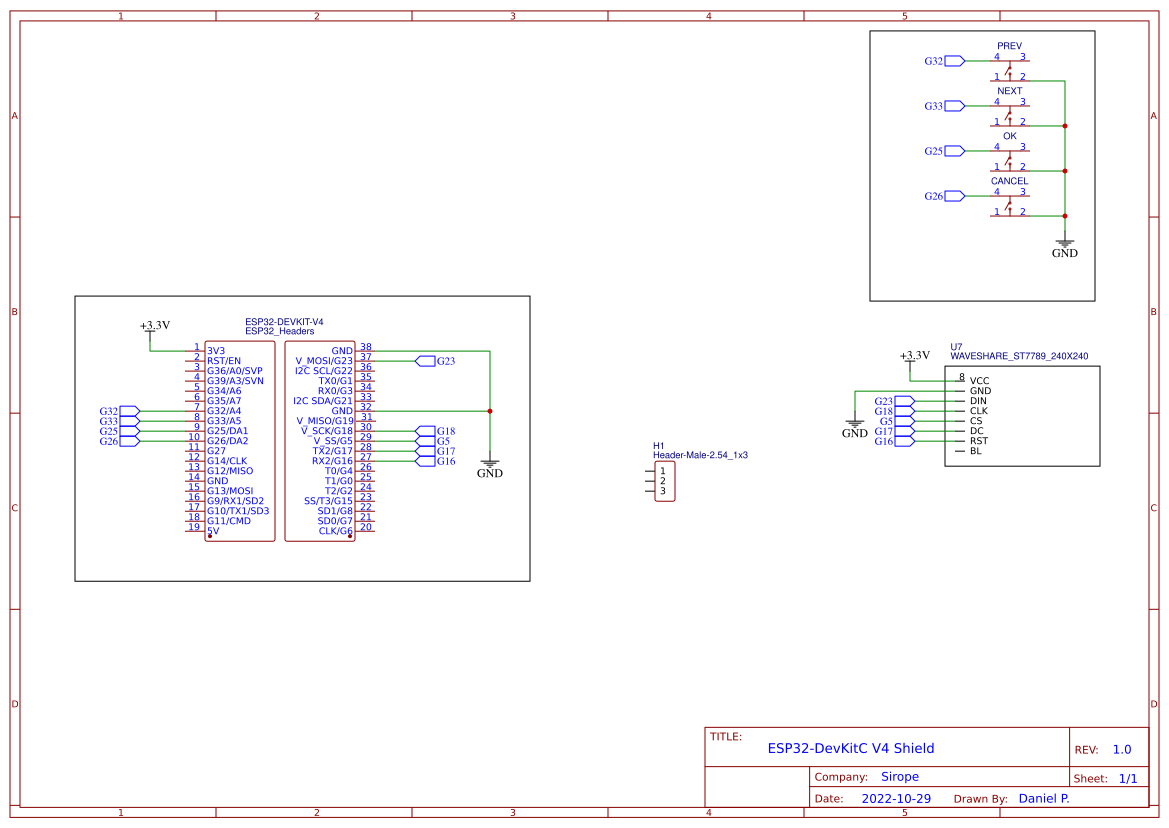This screenshot has width=1169, height=828.
Task: Click the GND symbol left of the WAVESHARE display
Action: (x=855, y=425)
